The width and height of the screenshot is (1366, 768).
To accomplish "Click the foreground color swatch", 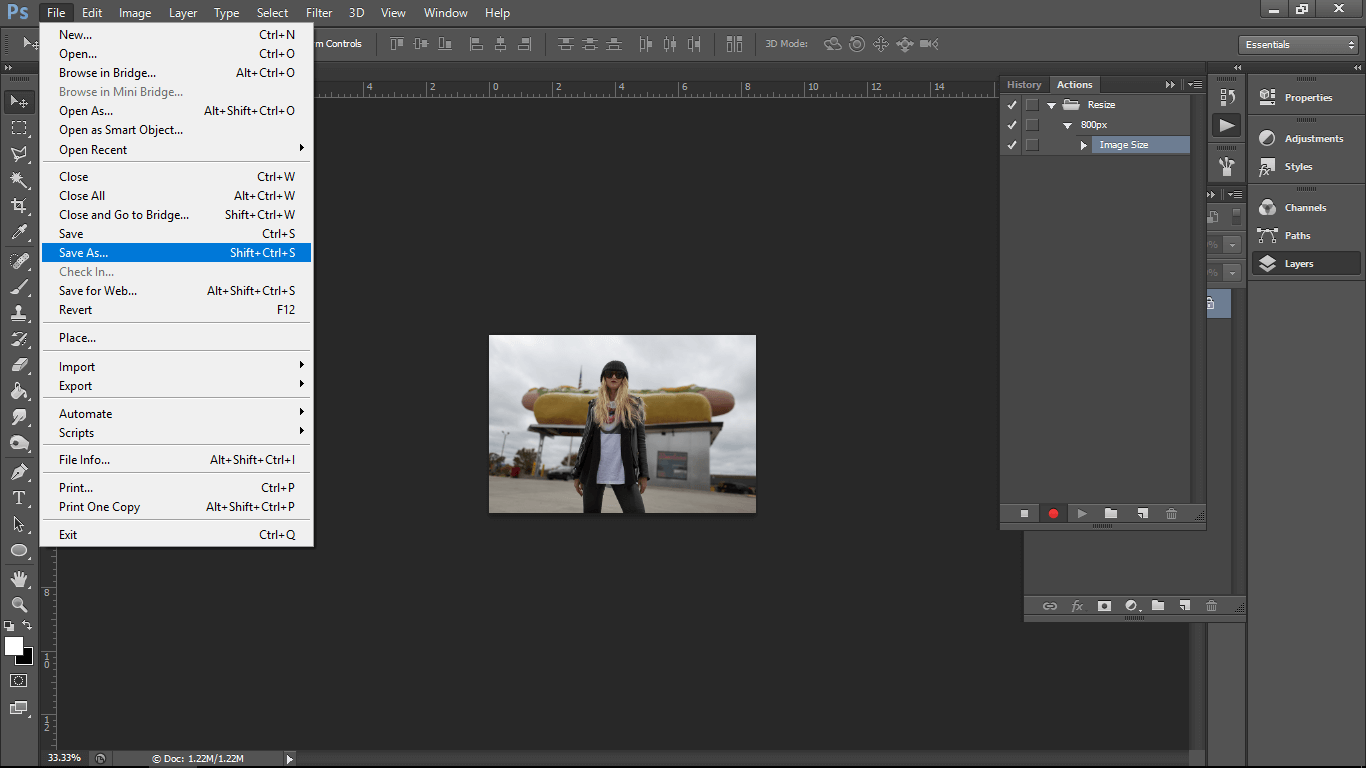I will point(14,646).
